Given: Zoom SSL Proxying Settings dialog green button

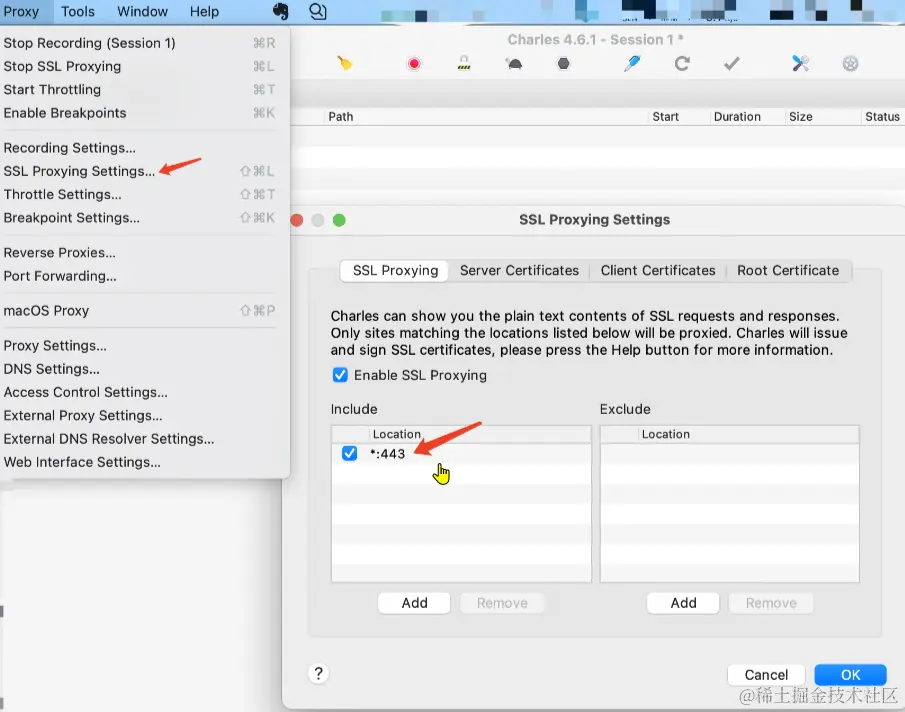Looking at the screenshot, I should 339,220.
